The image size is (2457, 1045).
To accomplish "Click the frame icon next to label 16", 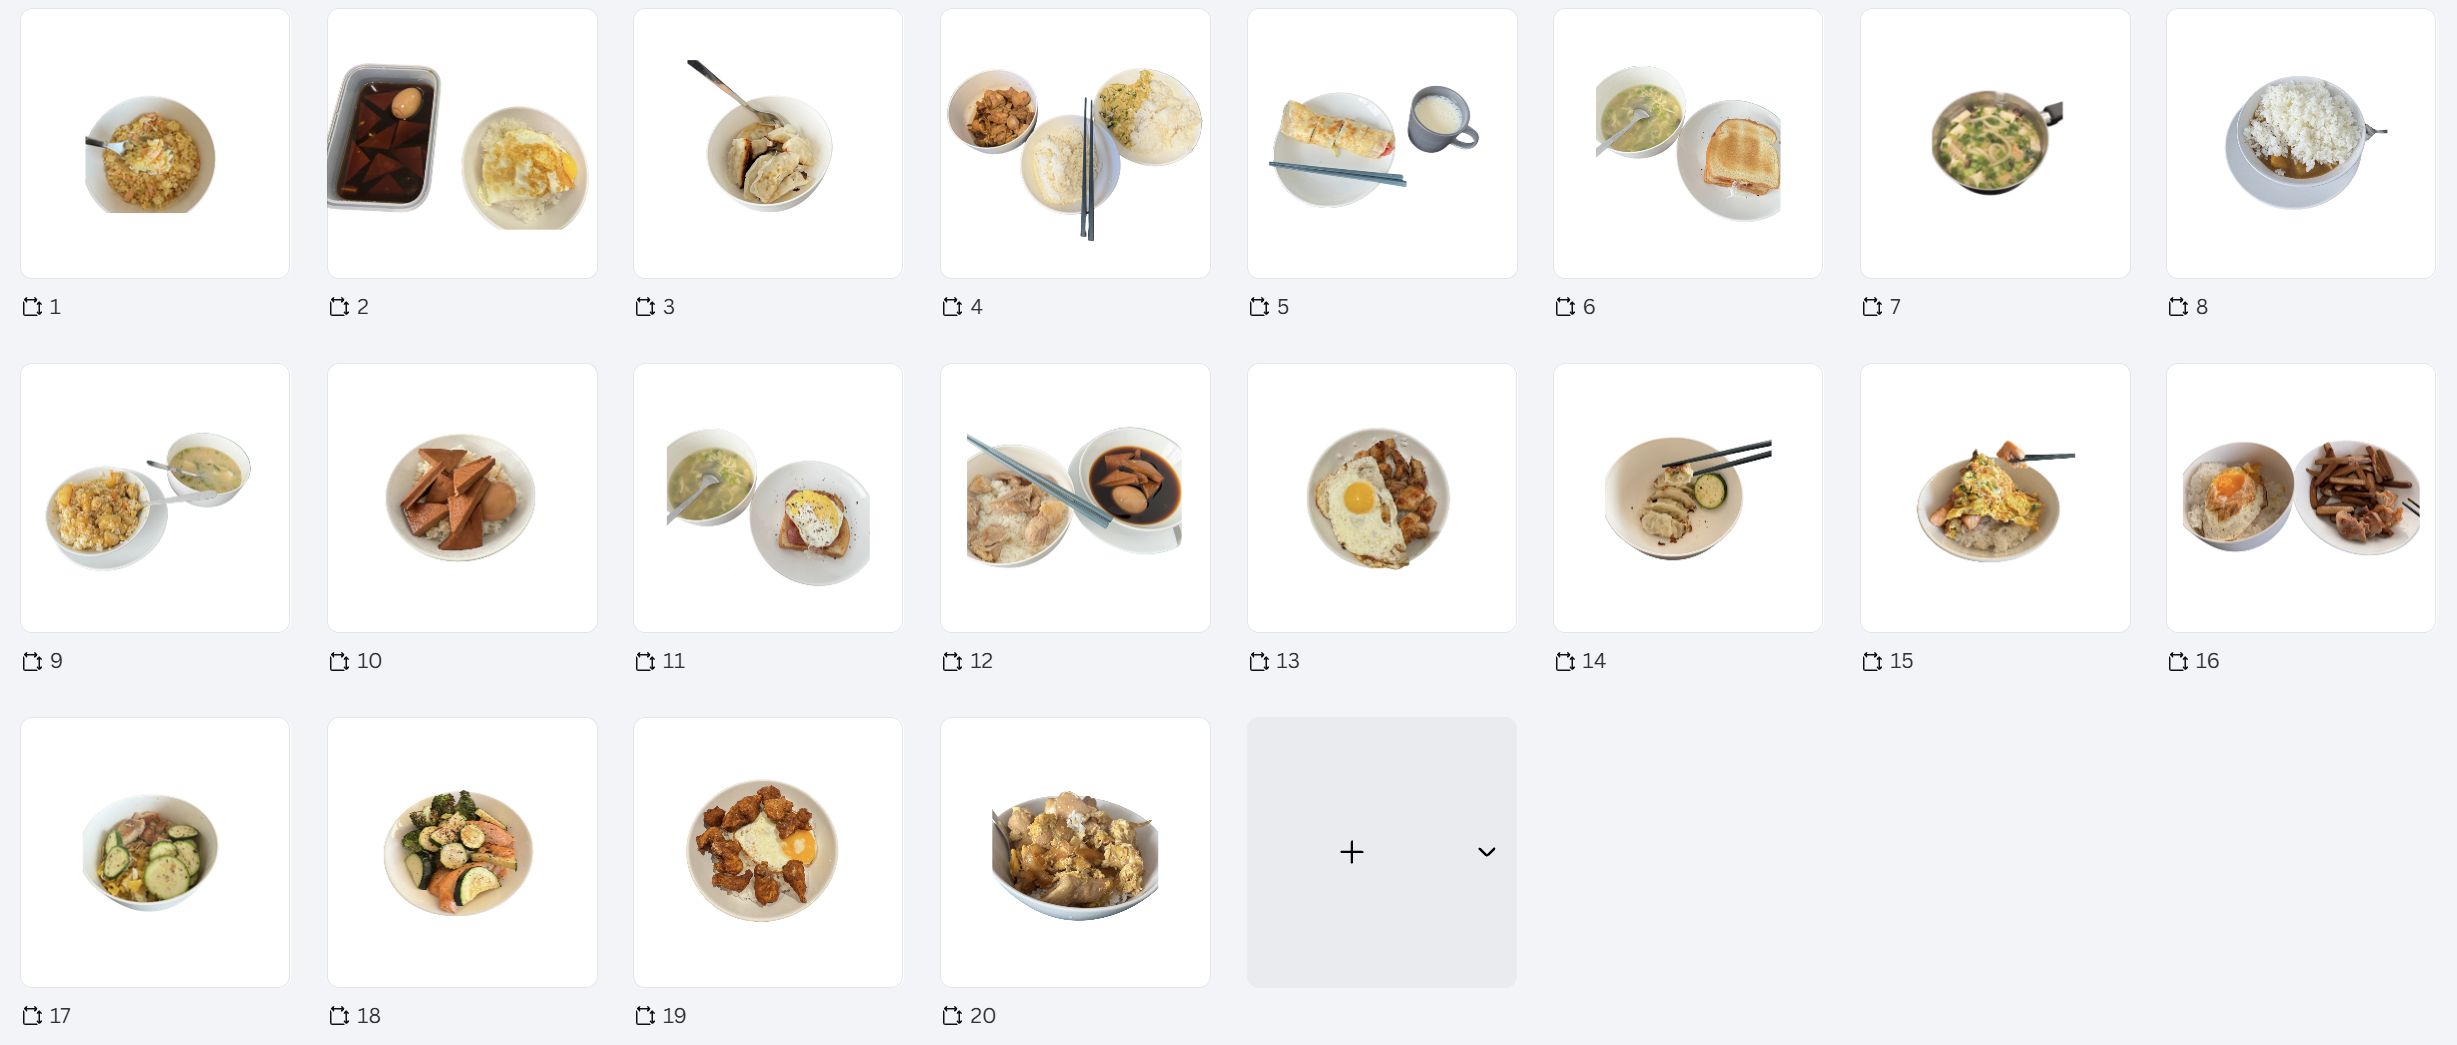I will point(2178,661).
